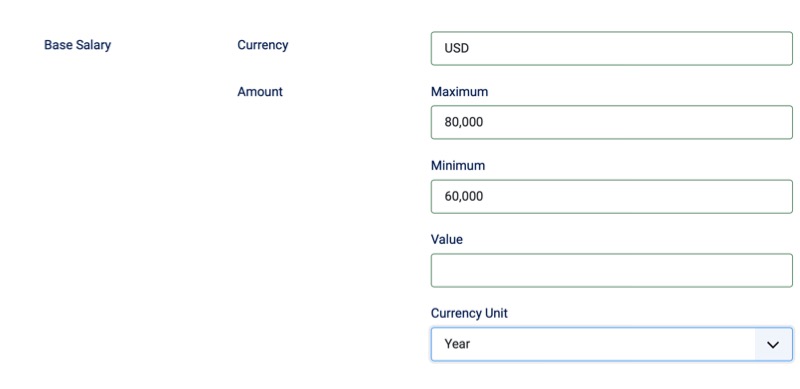Click the Minimum field label

tap(458, 166)
